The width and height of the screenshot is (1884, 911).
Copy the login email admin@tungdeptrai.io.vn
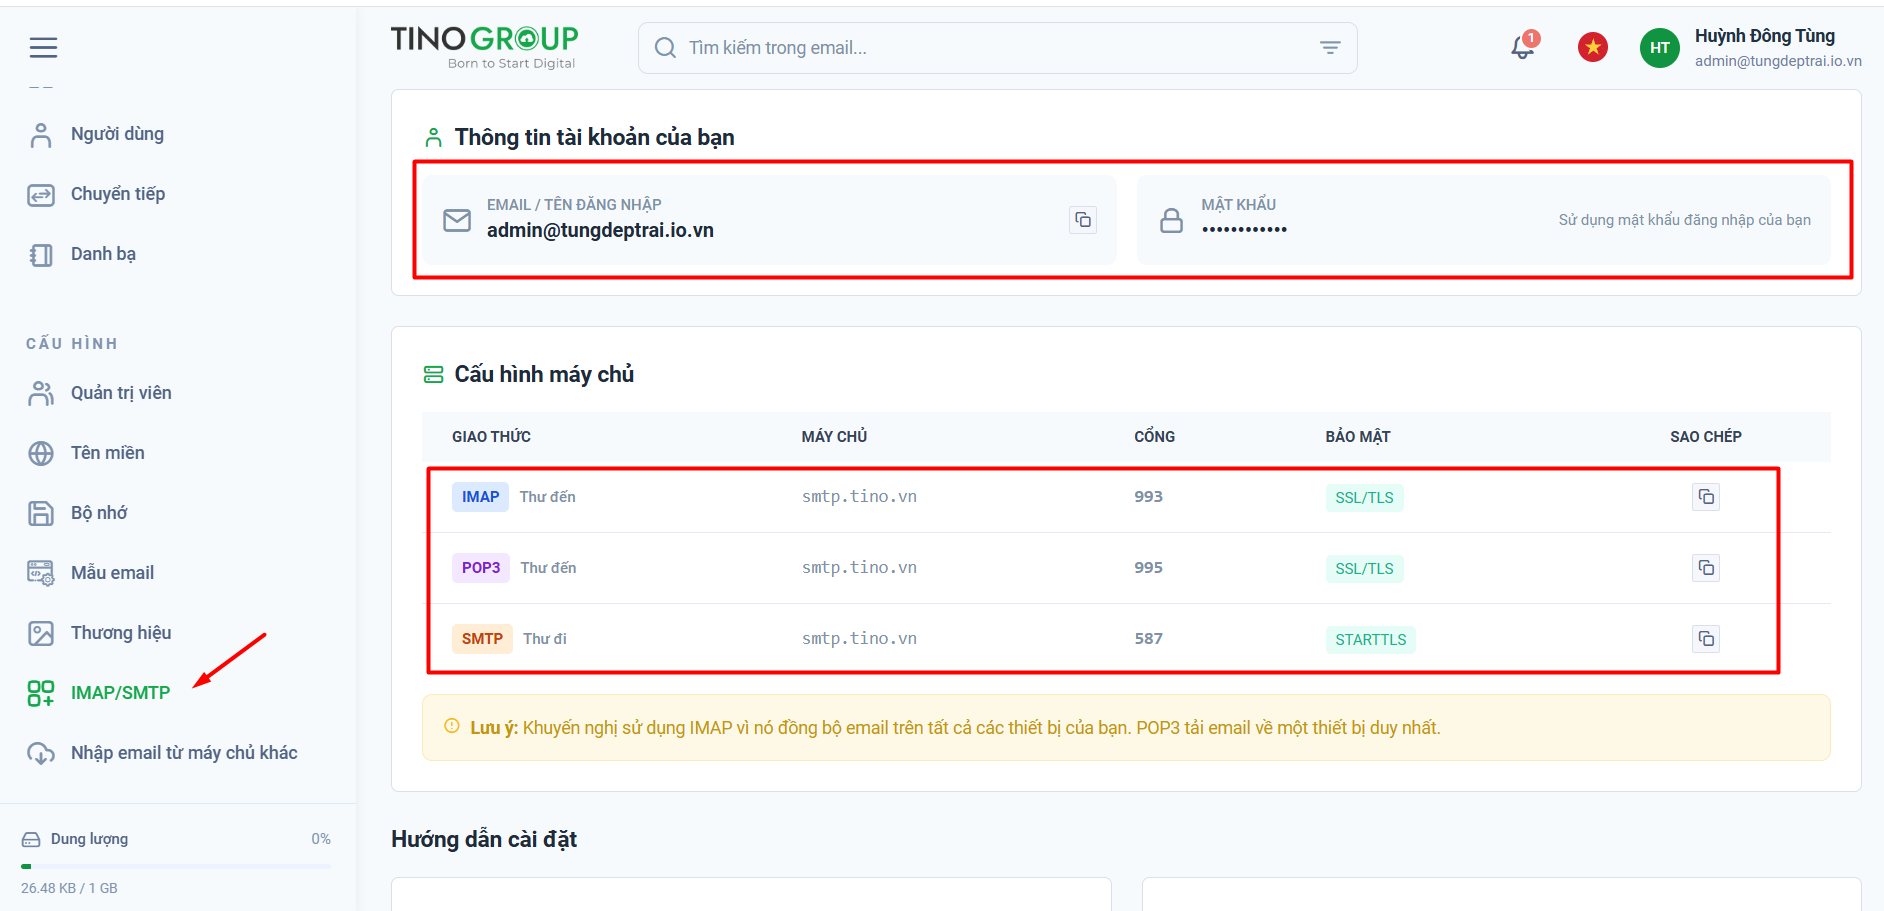point(1083,219)
